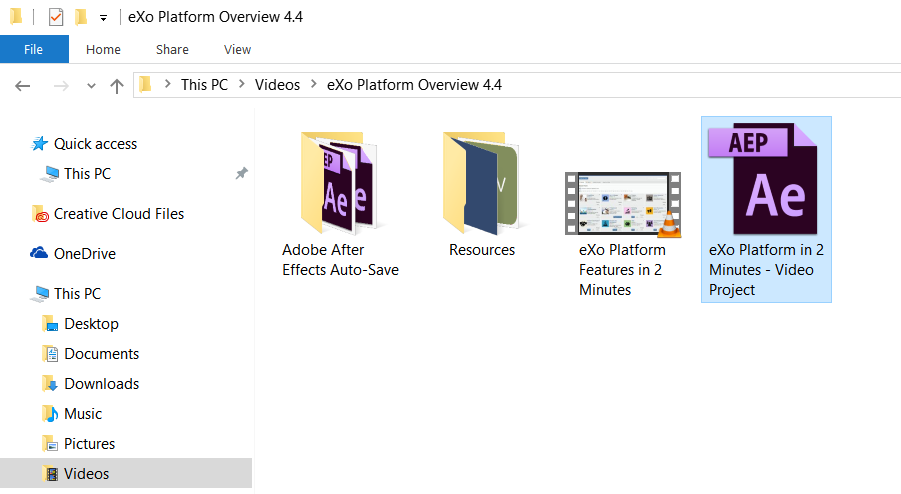Click the 'Resources' folder name label
901x494 pixels.
(x=482, y=250)
